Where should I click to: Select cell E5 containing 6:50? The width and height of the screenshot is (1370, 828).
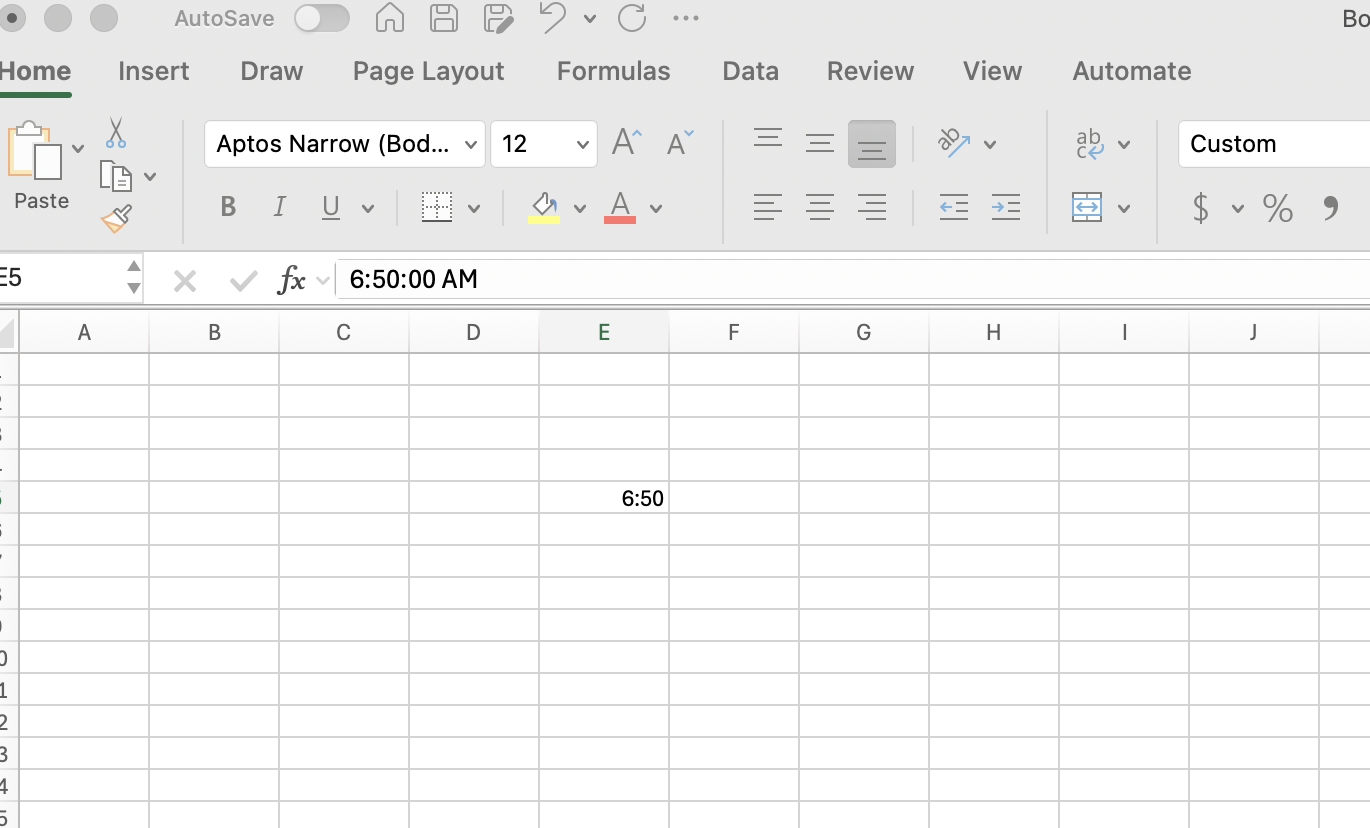point(604,498)
